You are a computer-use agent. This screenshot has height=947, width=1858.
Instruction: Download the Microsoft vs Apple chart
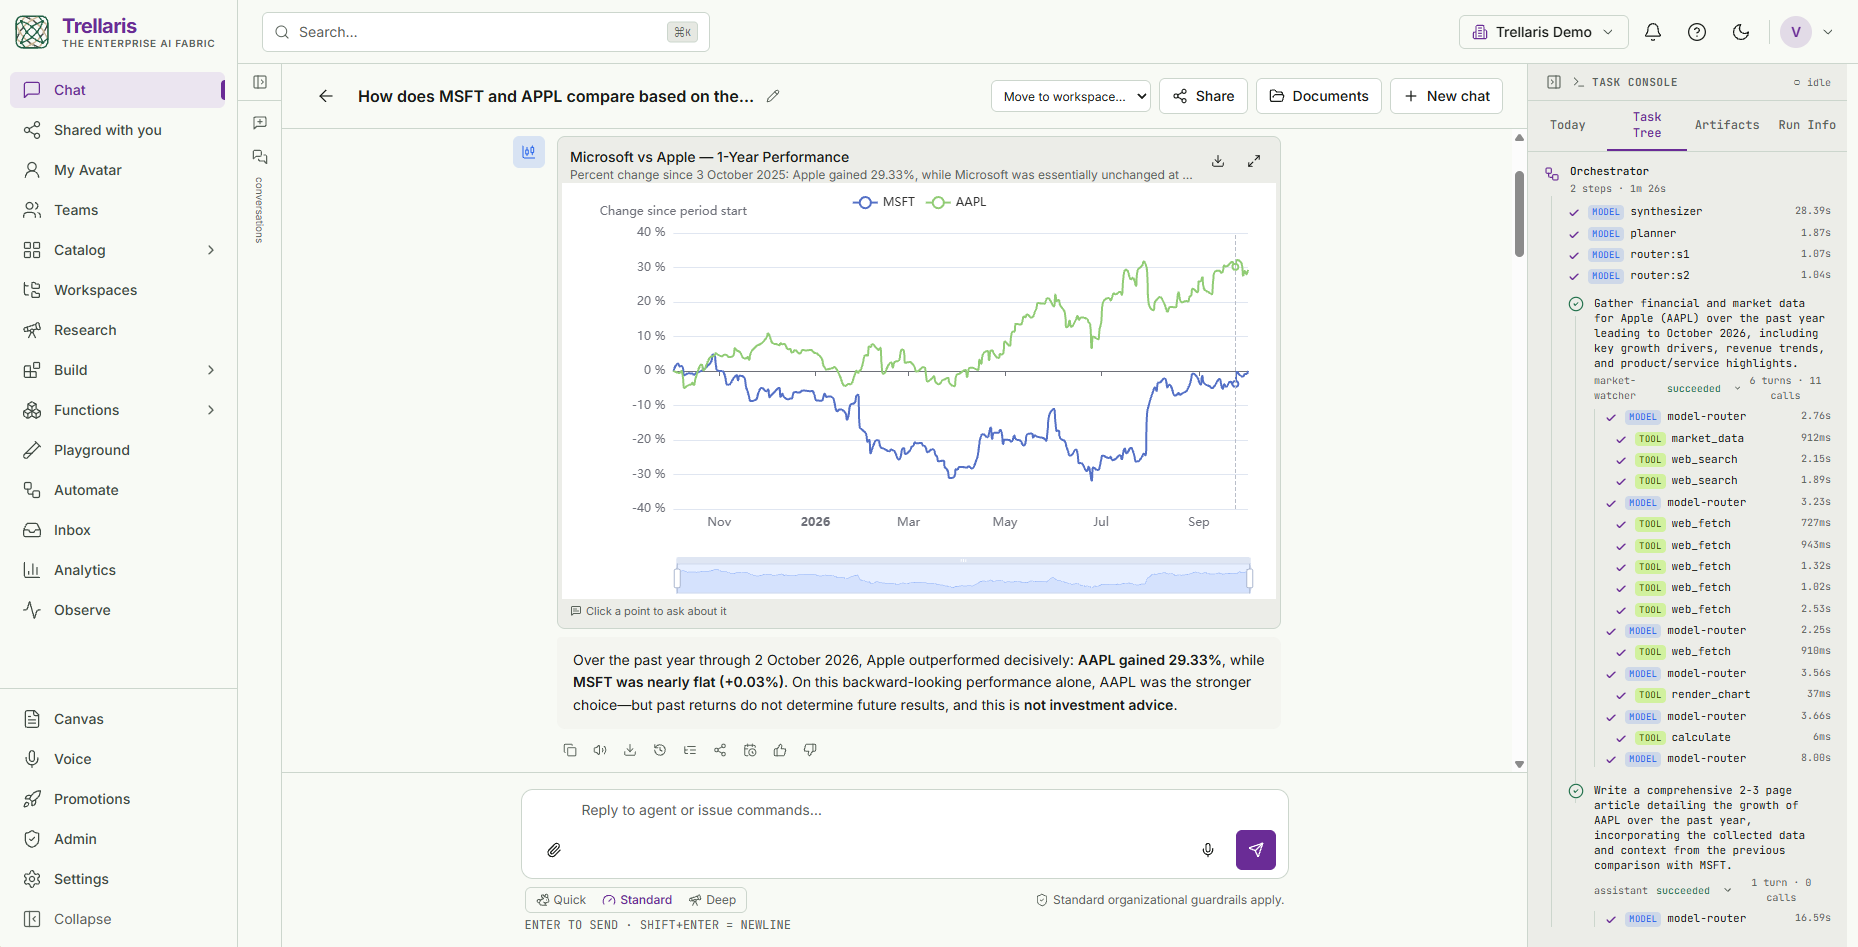tap(1218, 161)
